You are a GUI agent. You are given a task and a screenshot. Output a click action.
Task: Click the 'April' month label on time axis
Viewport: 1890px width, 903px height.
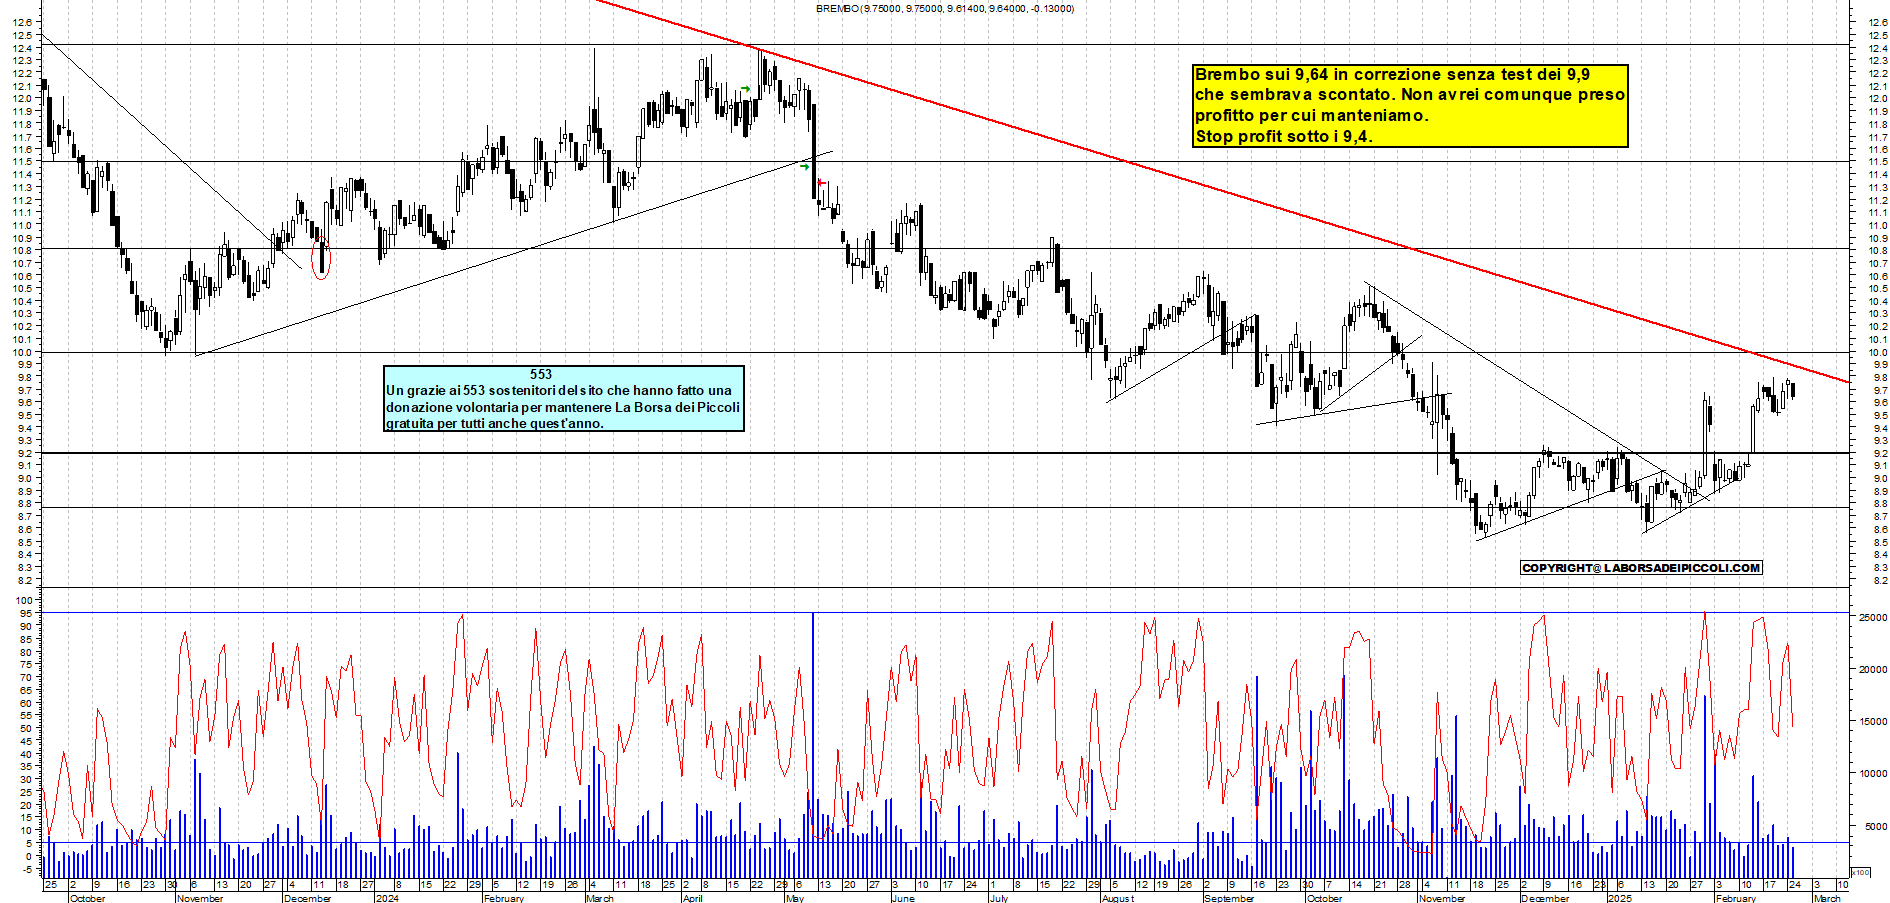point(692,898)
